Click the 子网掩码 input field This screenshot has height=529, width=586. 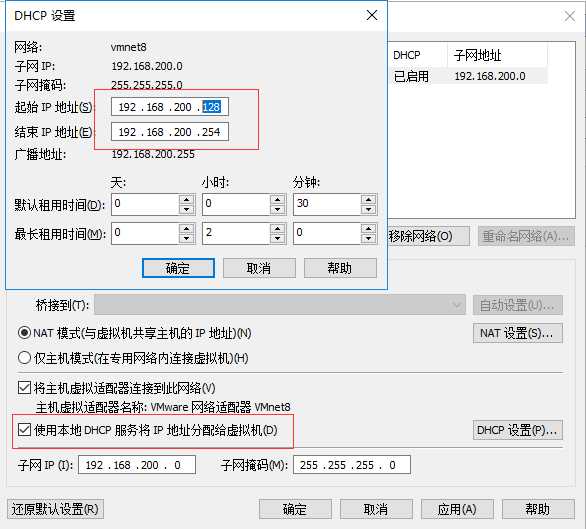[352, 465]
